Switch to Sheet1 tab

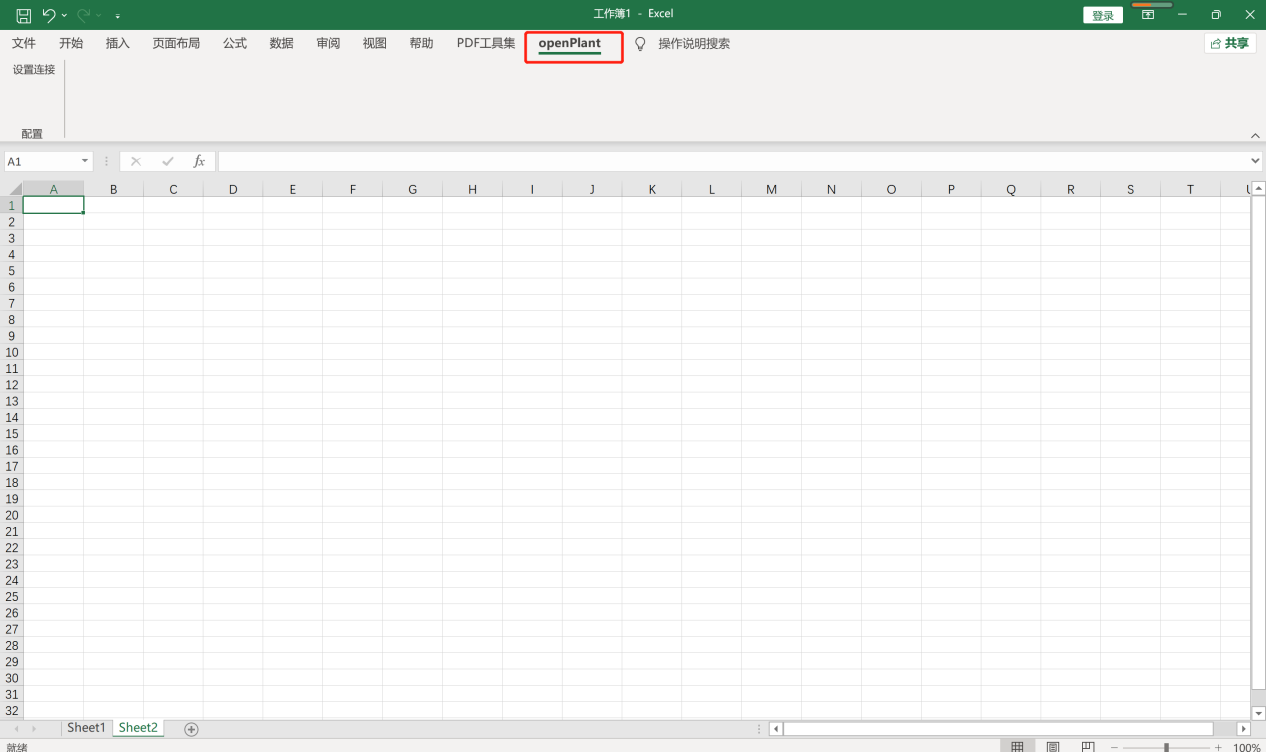[86, 728]
